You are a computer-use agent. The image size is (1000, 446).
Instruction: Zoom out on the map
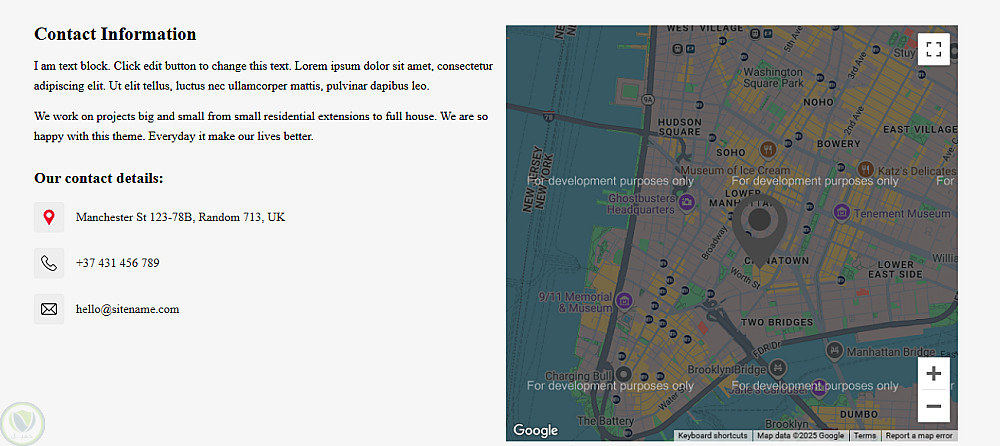(934, 406)
